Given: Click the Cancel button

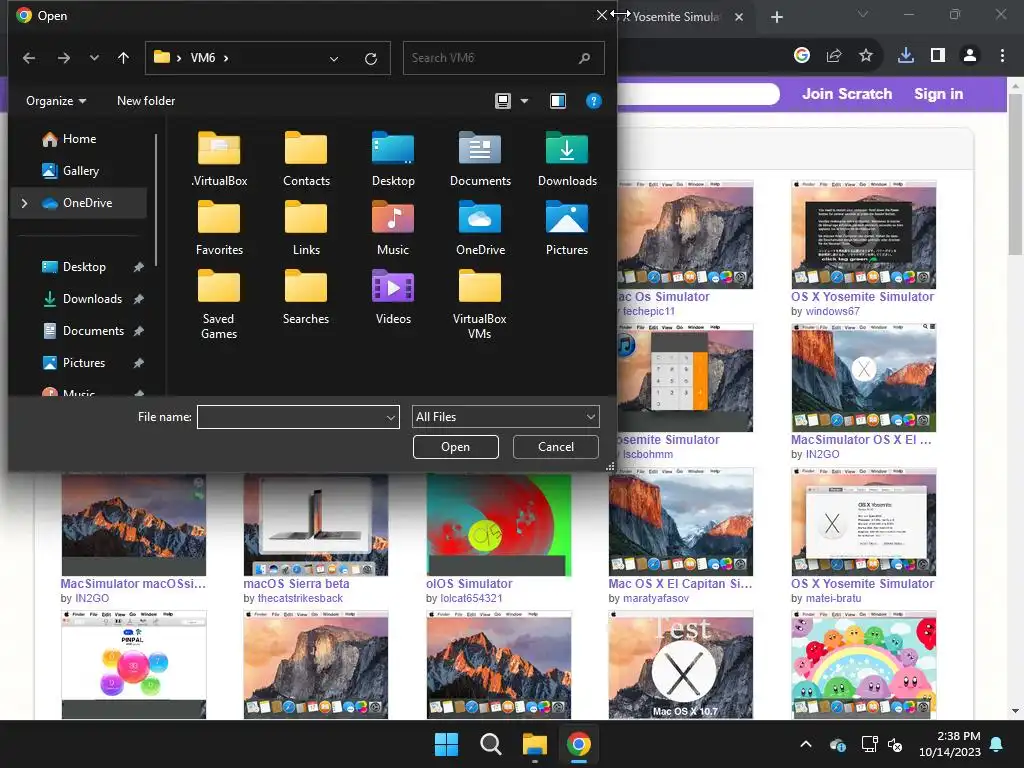Looking at the screenshot, I should [x=556, y=447].
